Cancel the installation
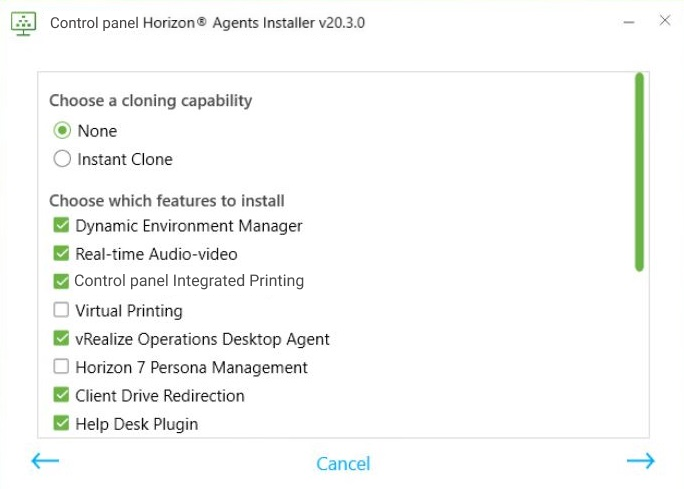Screen dimensions: 684x489 point(343,464)
